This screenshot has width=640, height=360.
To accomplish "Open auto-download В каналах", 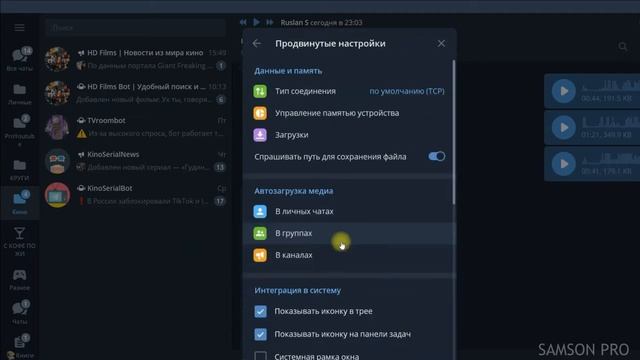I will (349, 255).
